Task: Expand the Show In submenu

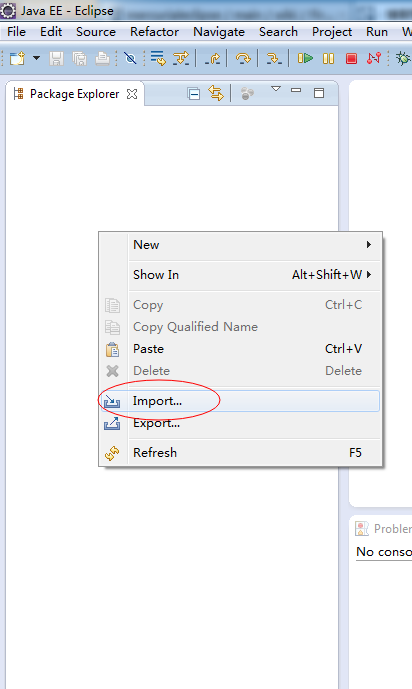Action: click(x=240, y=275)
